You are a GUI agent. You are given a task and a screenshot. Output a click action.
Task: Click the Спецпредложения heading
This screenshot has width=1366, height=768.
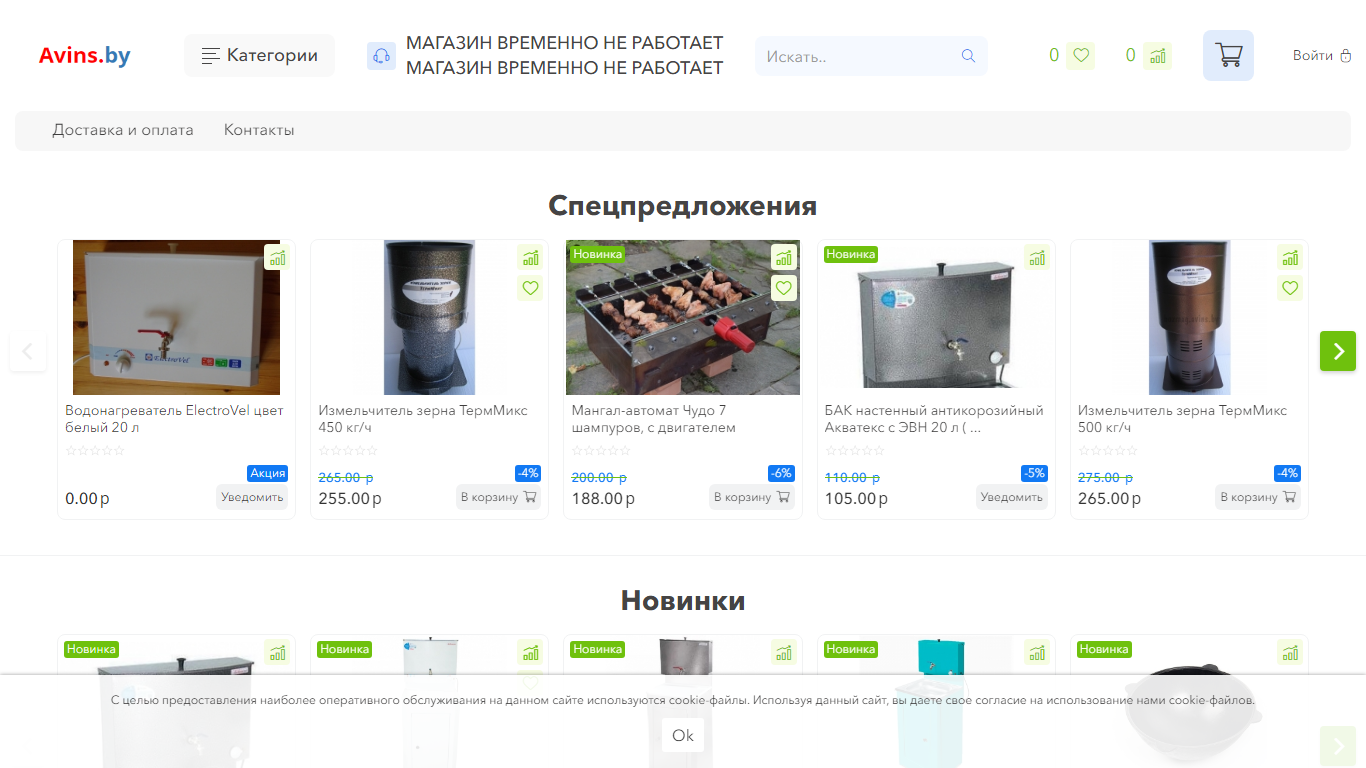pyautogui.click(x=683, y=205)
